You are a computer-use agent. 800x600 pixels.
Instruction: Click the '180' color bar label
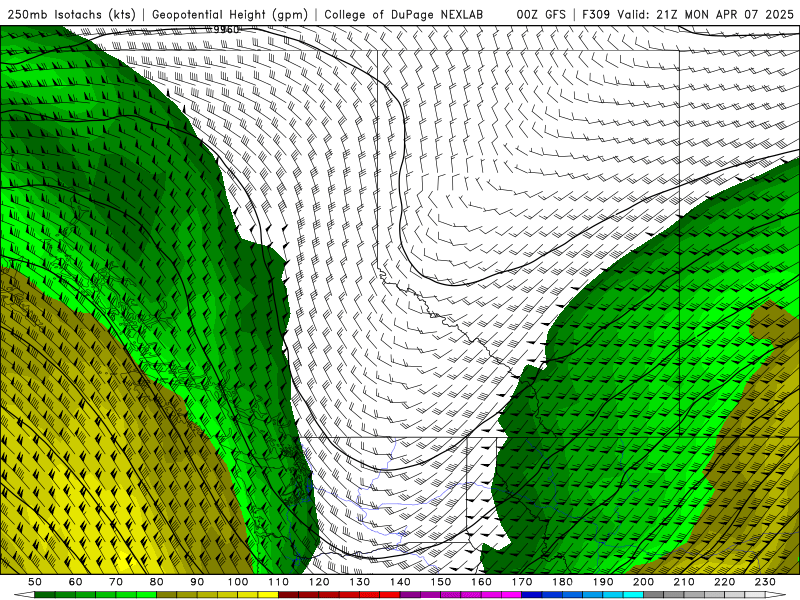562,582
